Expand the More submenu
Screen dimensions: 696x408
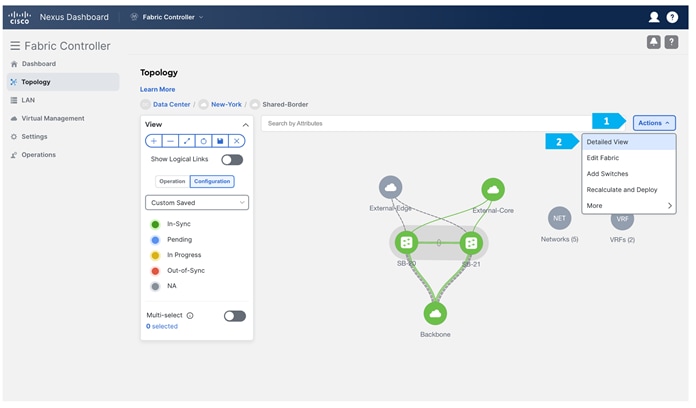click(629, 206)
